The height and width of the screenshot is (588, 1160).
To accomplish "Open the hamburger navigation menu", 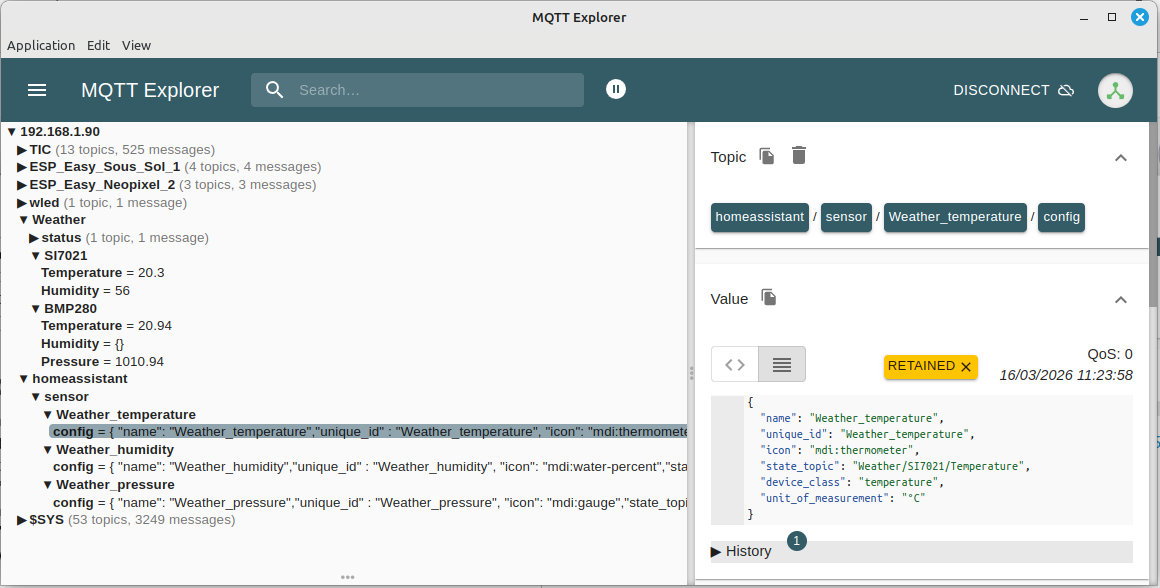I will click(x=37, y=90).
